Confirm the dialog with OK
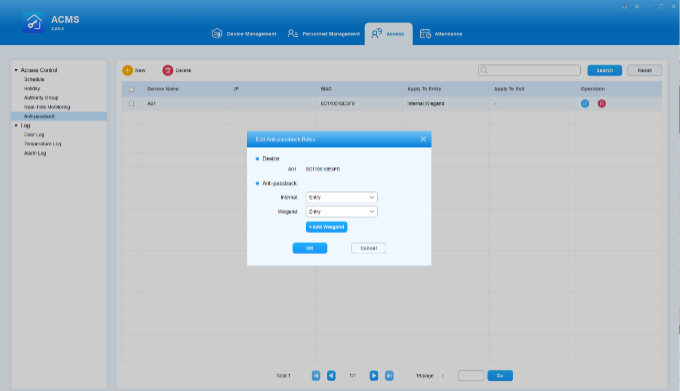 310,248
